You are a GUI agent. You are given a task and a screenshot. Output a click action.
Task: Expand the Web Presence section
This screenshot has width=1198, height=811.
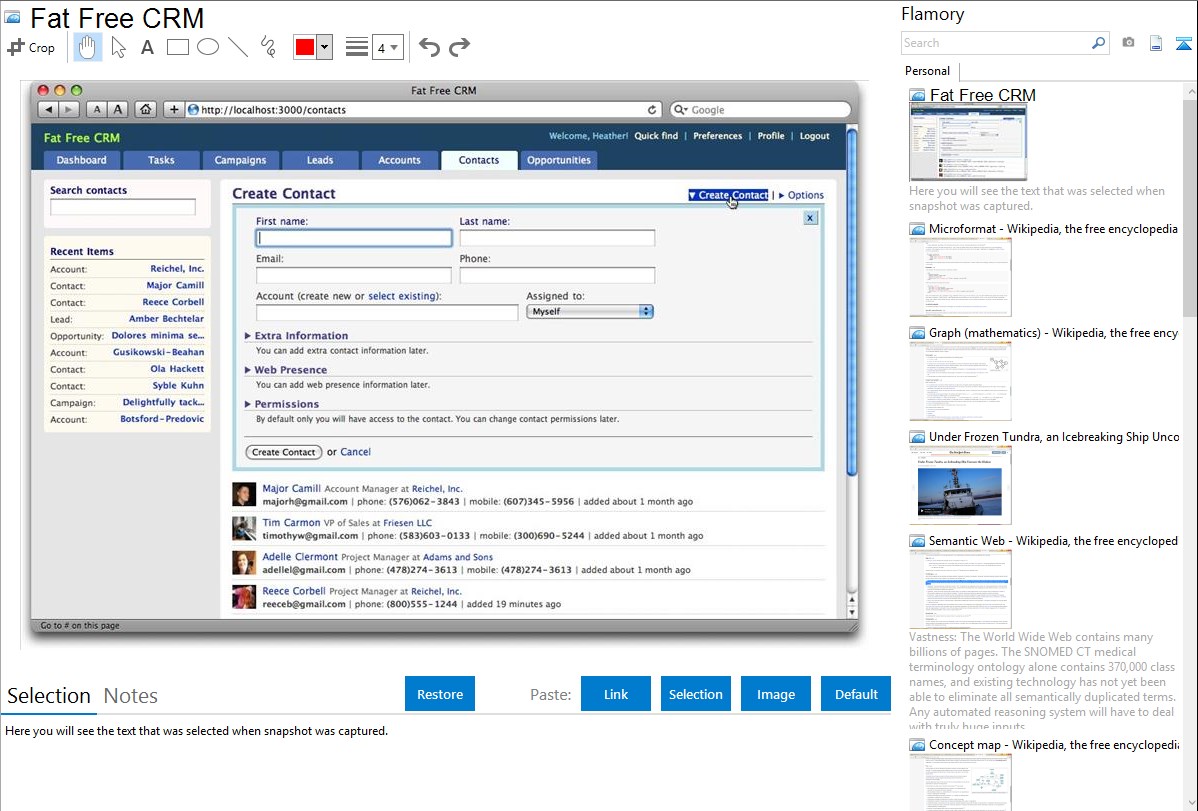pyautogui.click(x=286, y=370)
